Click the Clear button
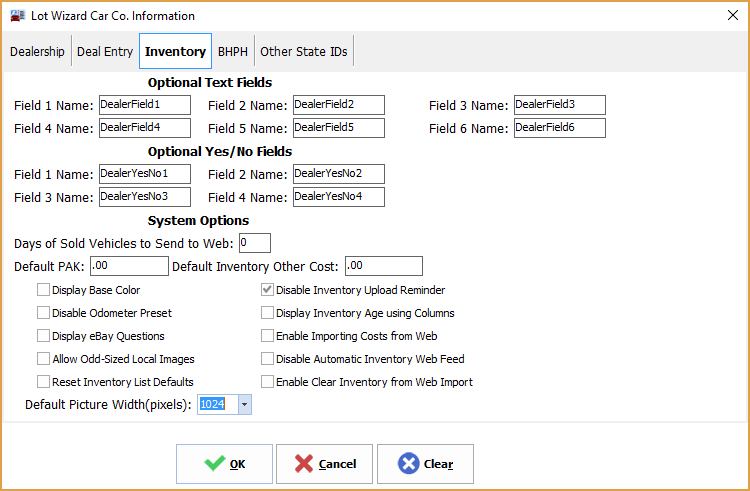750x491 pixels. 425,464
